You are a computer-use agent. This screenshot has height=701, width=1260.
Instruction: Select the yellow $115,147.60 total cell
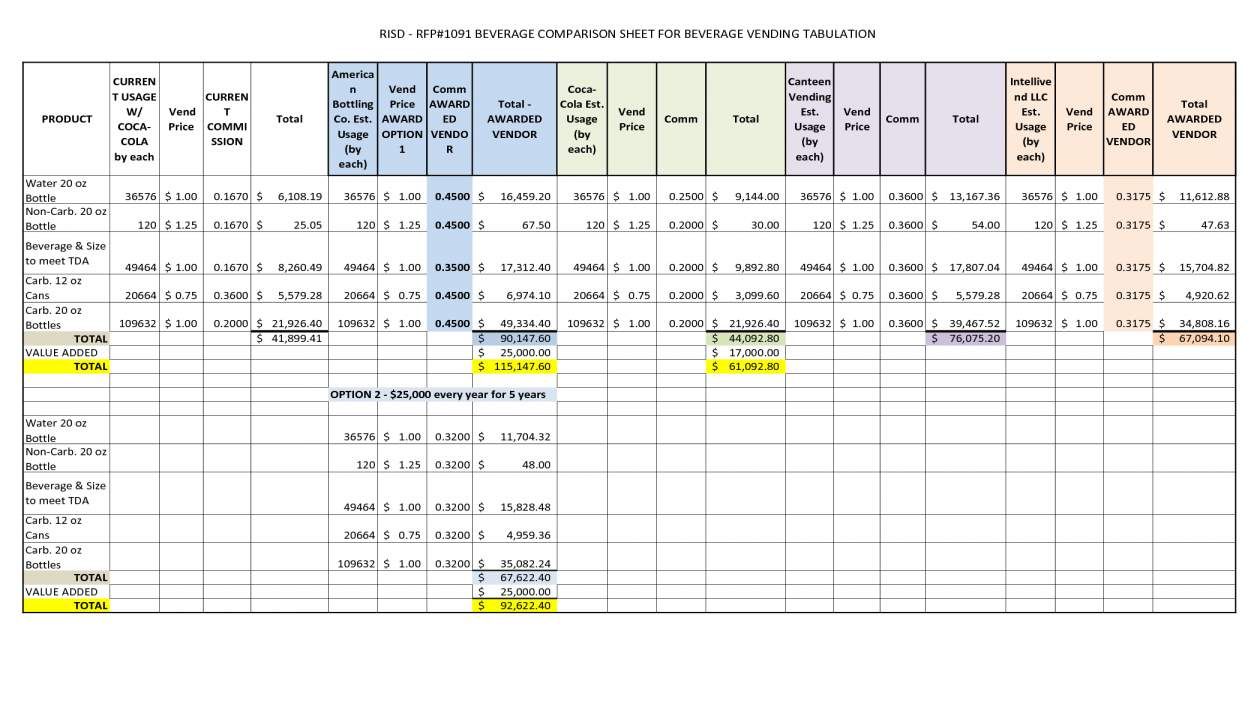[x=514, y=367]
